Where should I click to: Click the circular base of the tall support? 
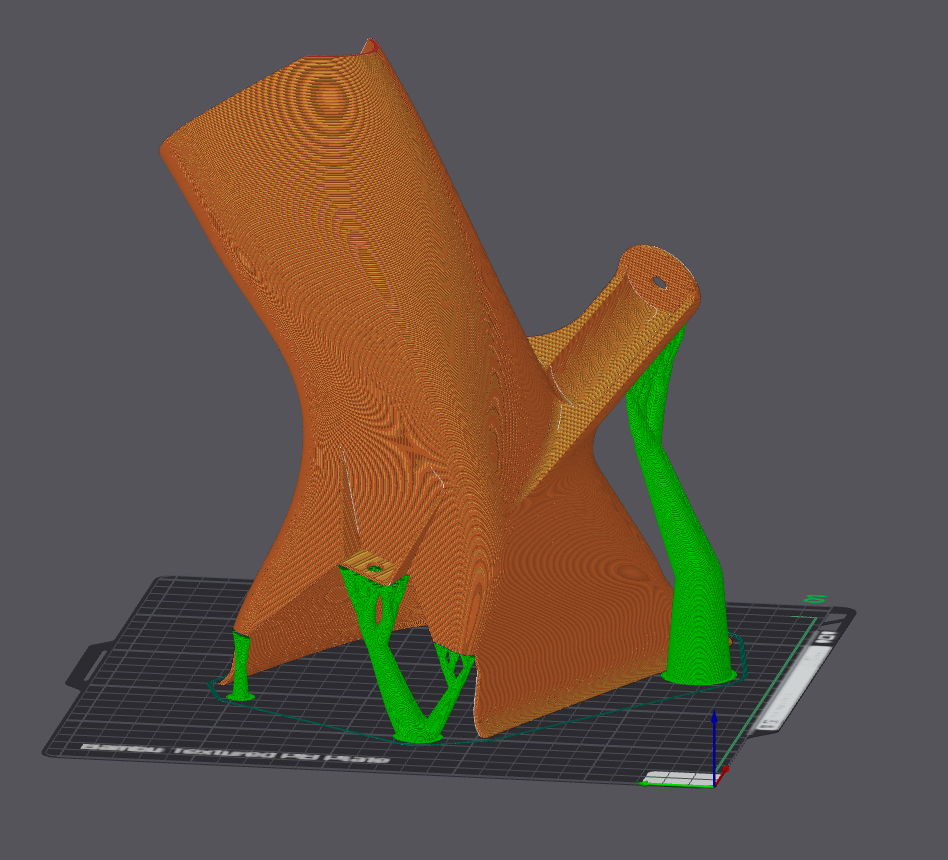(x=700, y=676)
